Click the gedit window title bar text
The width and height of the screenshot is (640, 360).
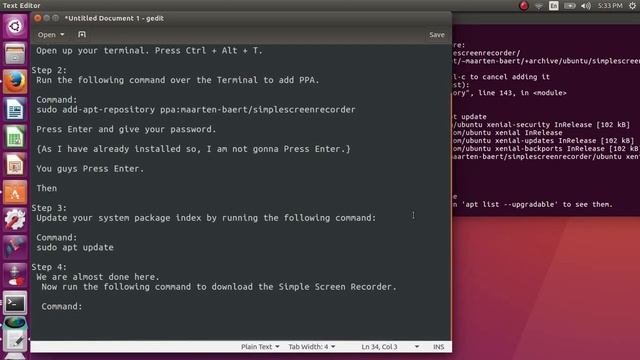pos(114,18)
